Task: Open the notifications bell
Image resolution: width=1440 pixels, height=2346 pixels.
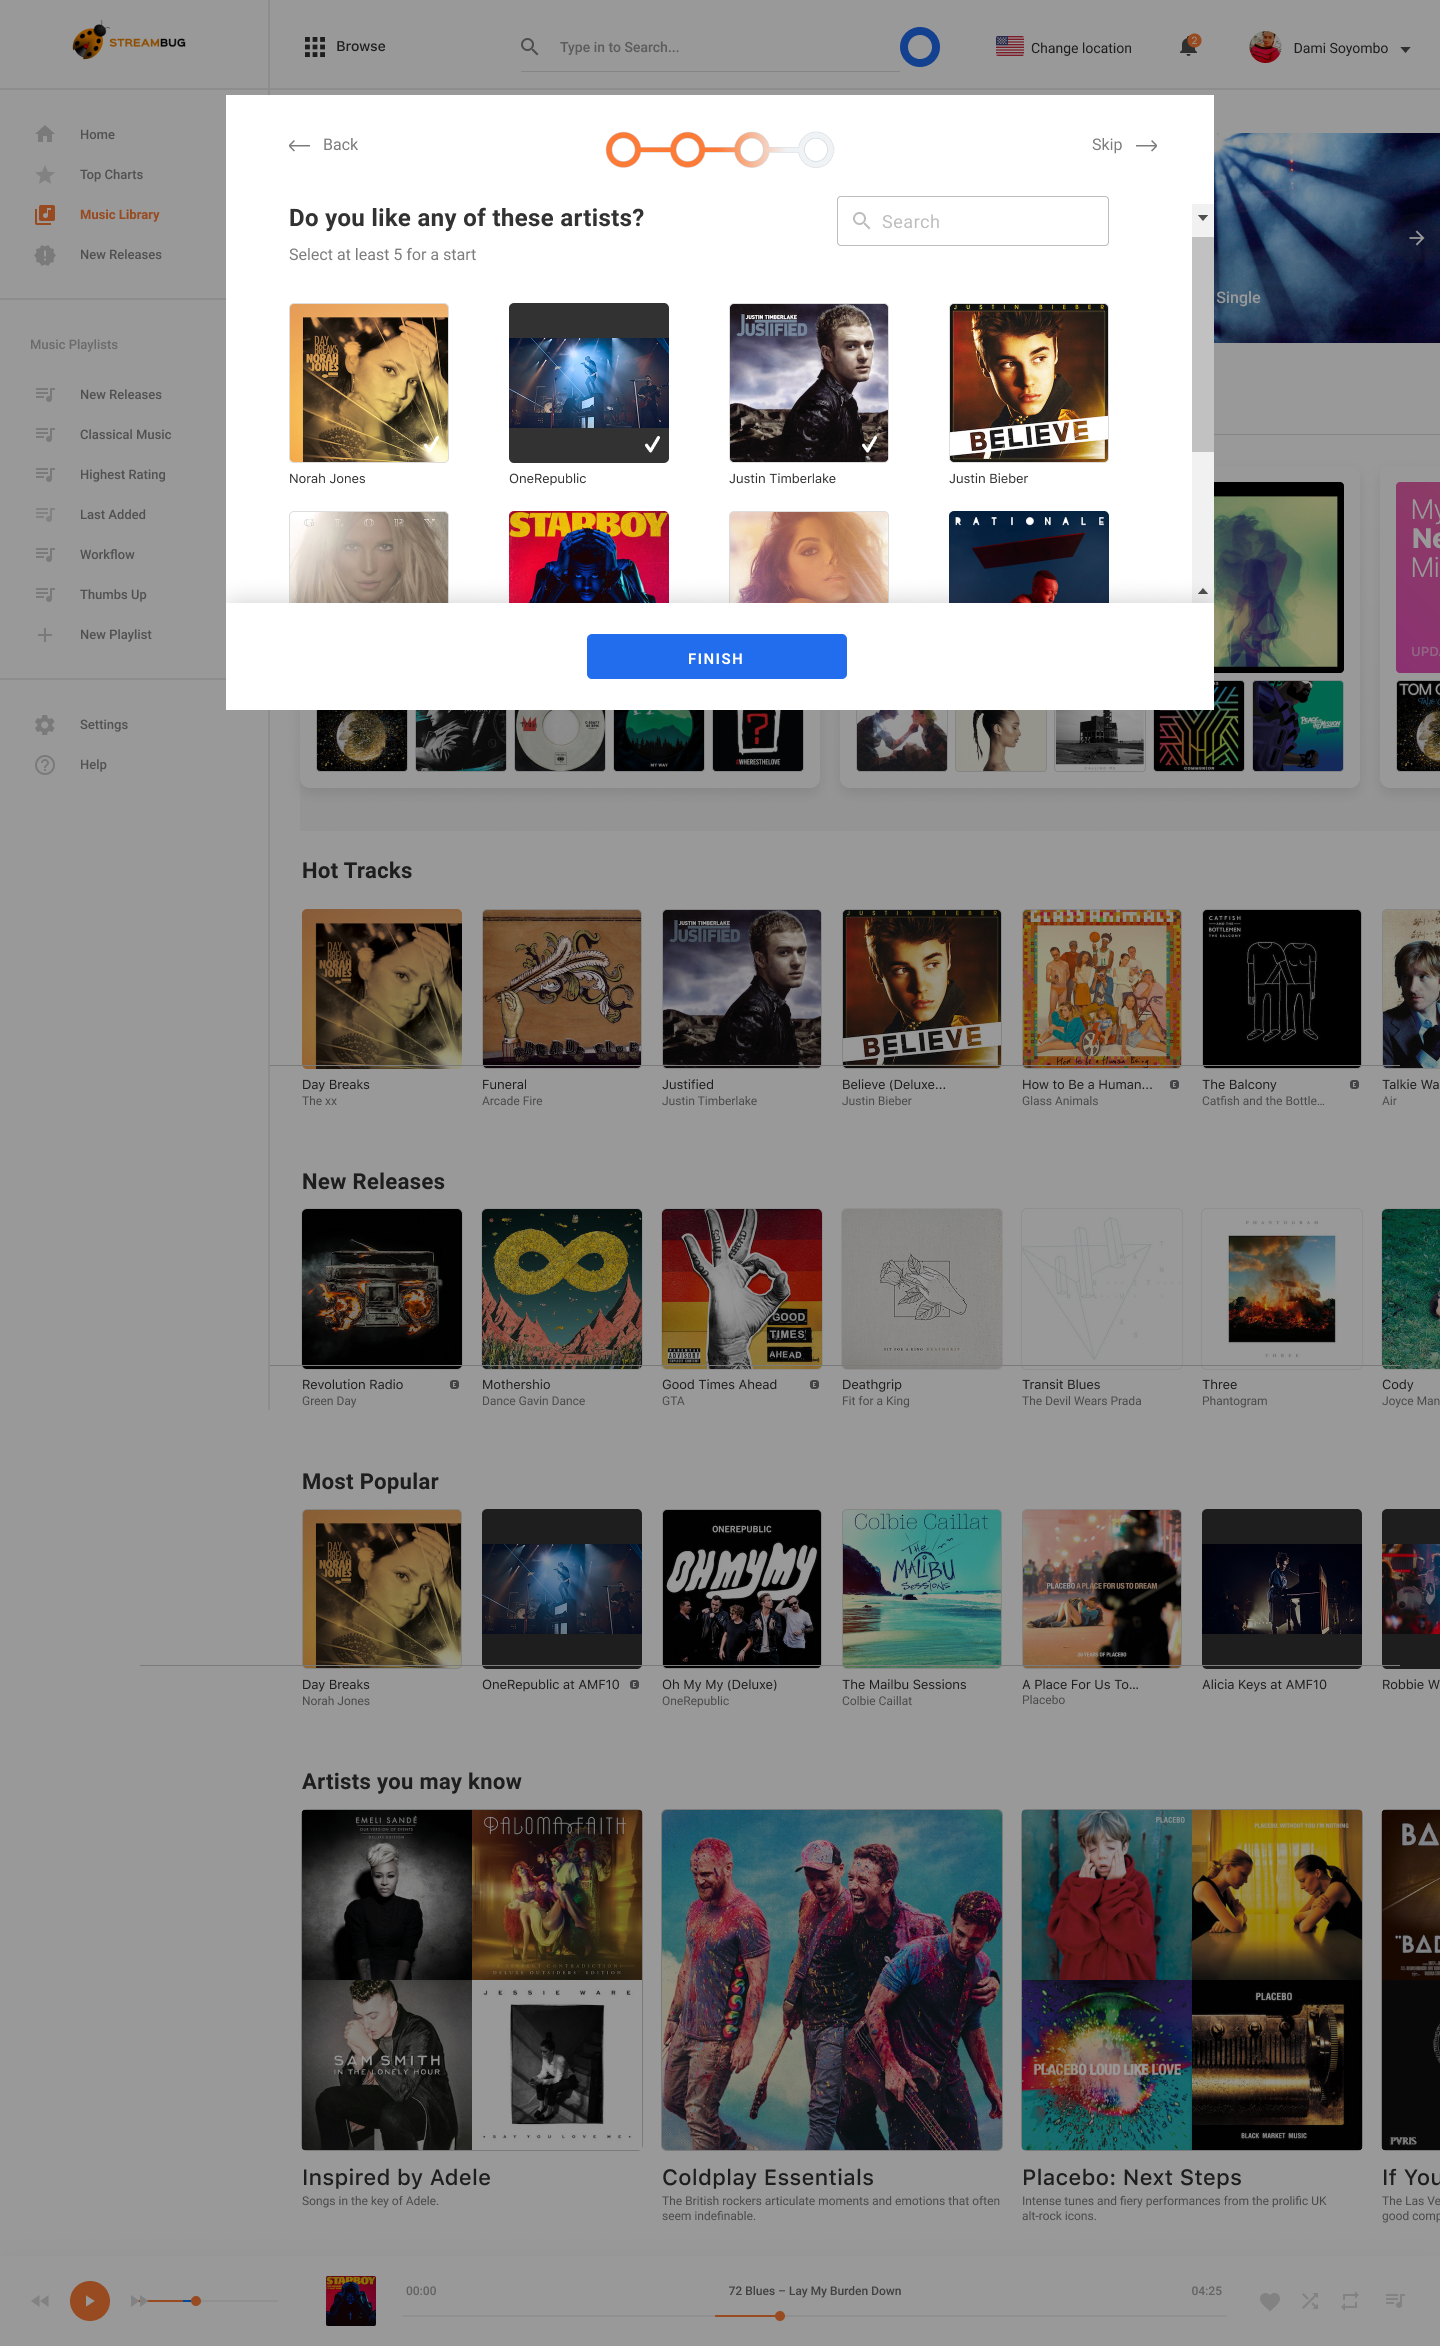Action: [x=1189, y=47]
